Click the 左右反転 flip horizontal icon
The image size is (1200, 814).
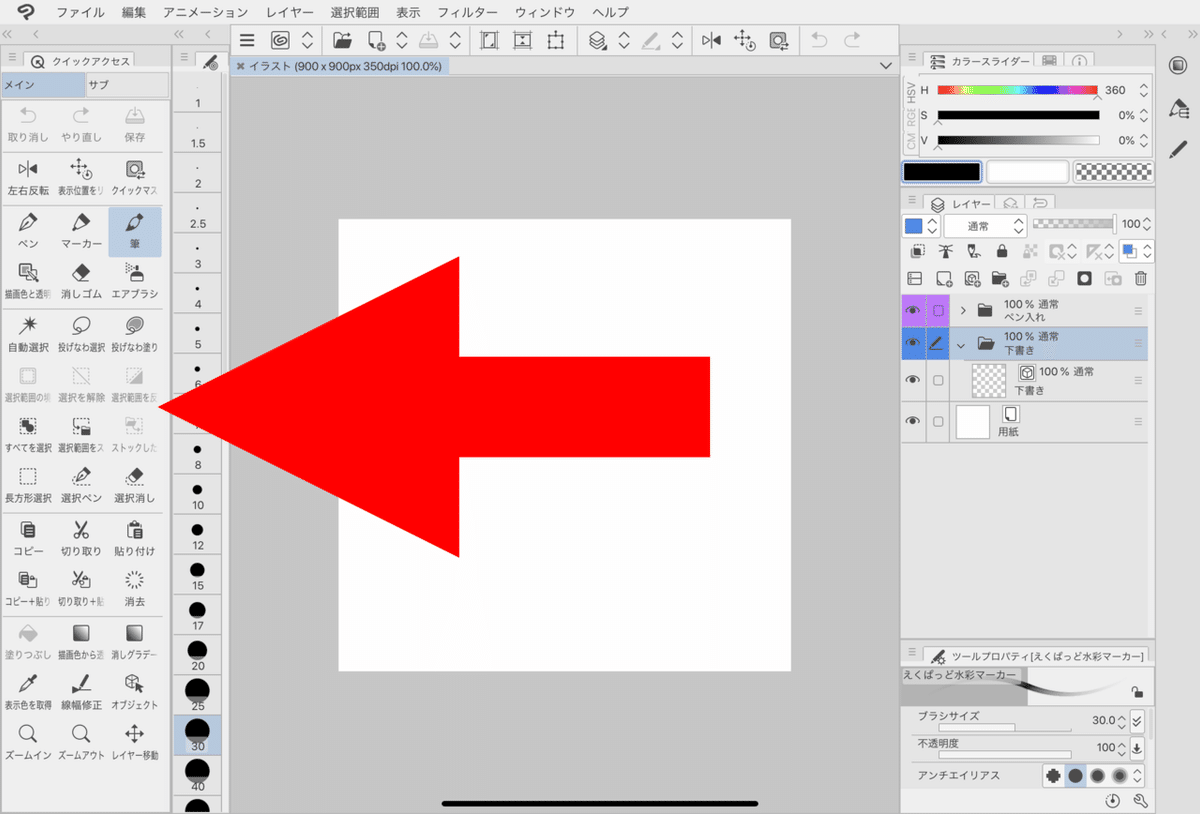(x=28, y=176)
